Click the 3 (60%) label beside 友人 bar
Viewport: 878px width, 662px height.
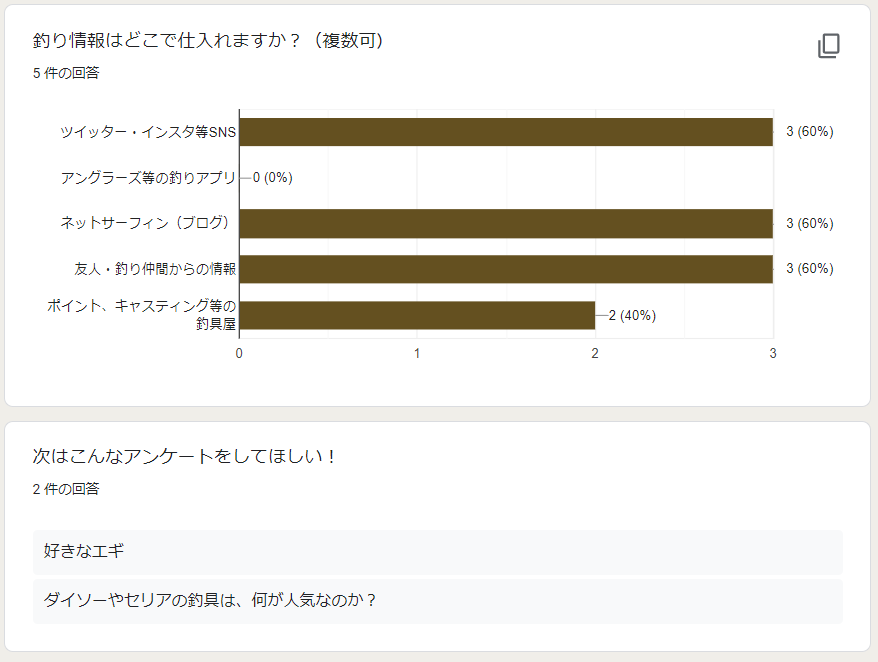(809, 269)
